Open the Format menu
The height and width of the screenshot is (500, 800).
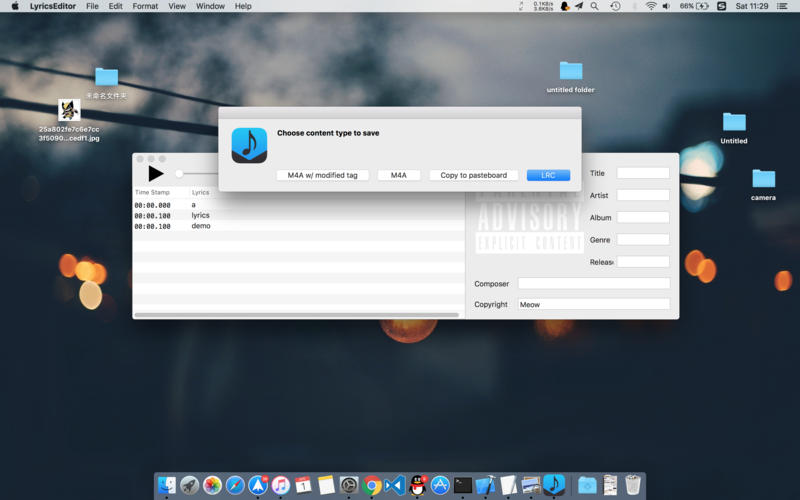pyautogui.click(x=145, y=6)
